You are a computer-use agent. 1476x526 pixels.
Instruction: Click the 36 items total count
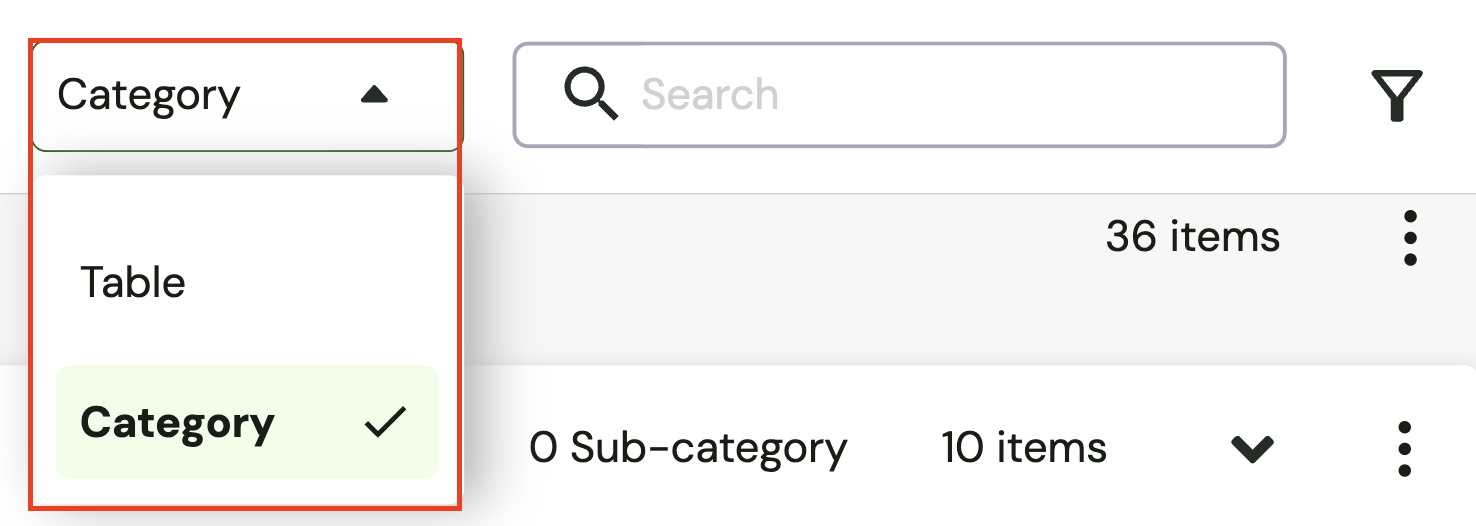(1192, 237)
